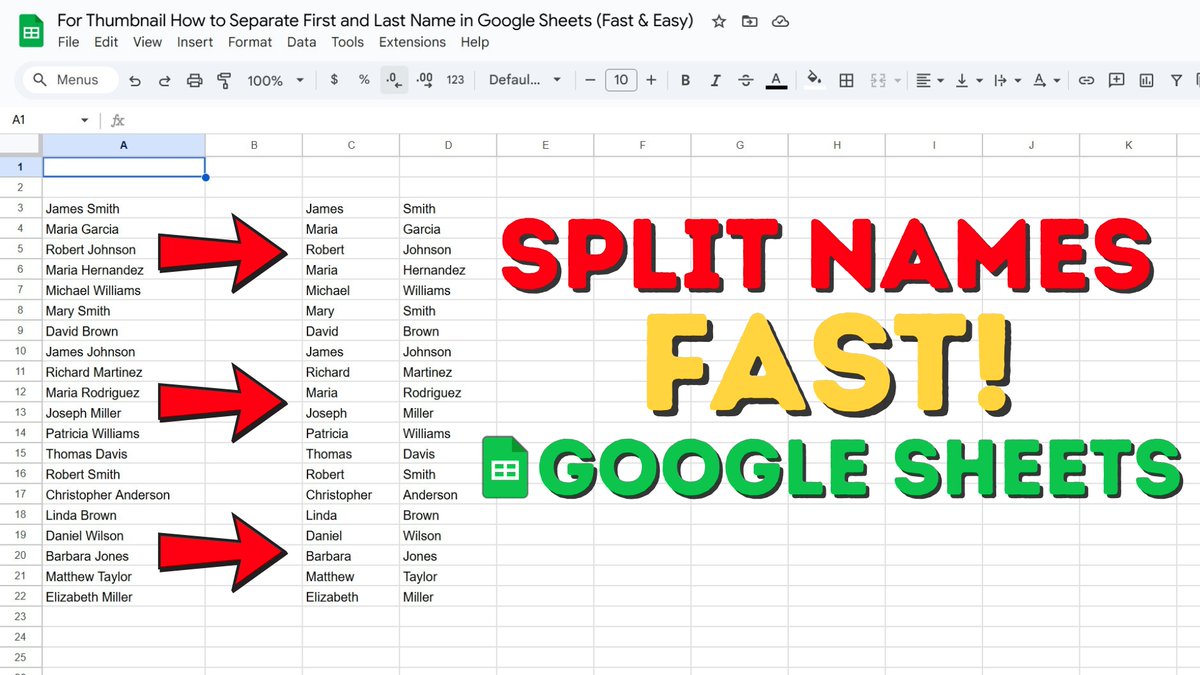This screenshot has width=1200, height=675.
Task: Open the fill color picker
Action: pos(815,80)
